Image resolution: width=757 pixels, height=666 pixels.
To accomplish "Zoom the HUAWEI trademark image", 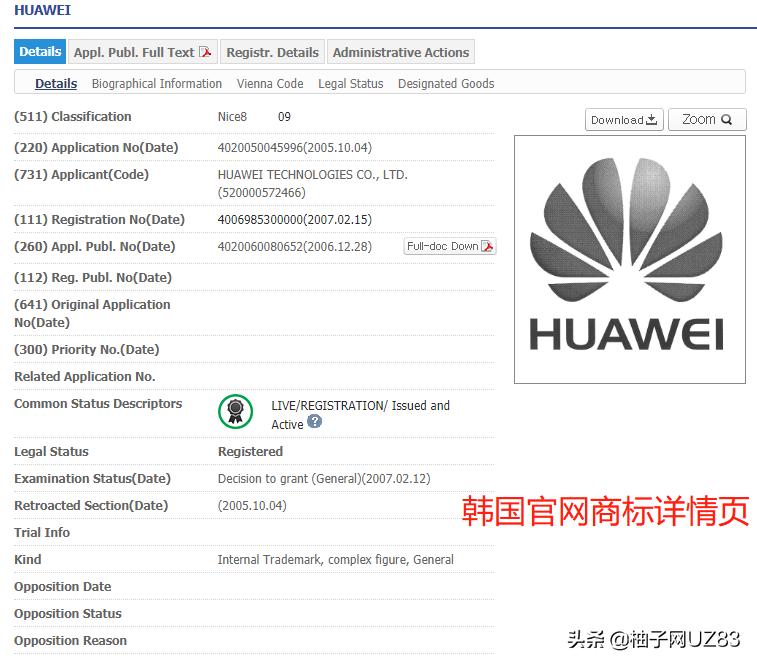I will click(707, 120).
